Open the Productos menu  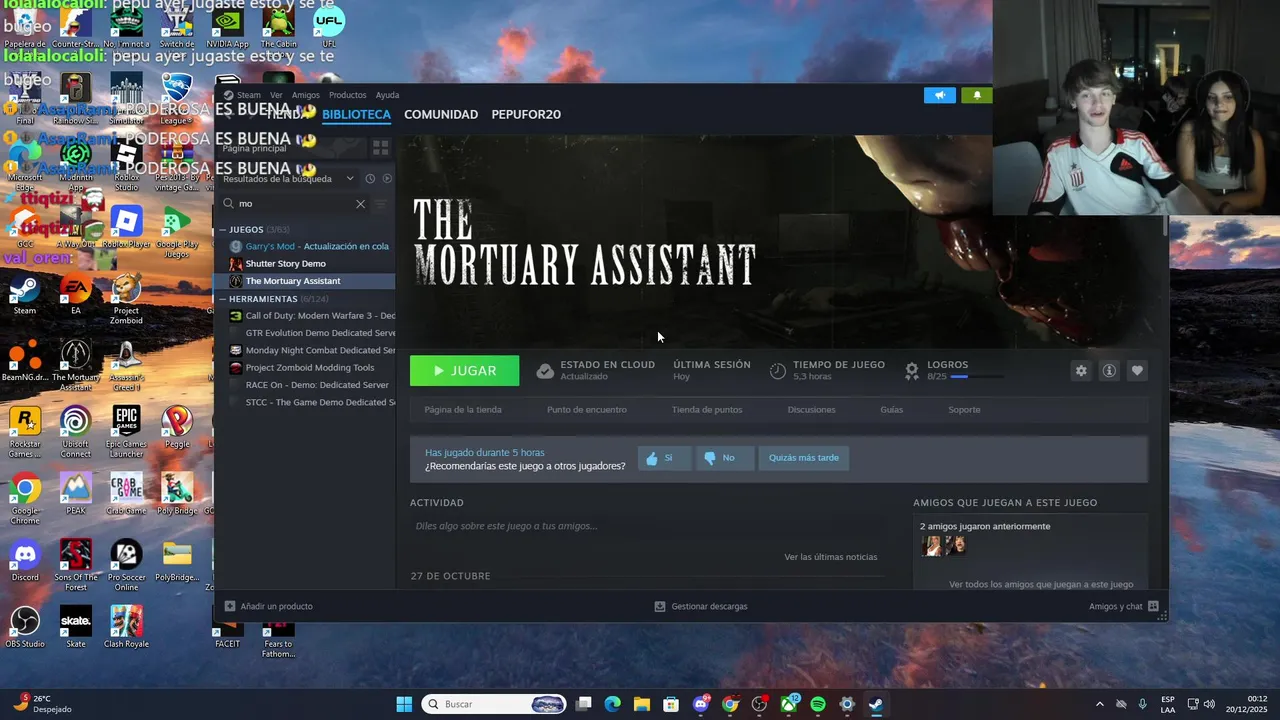[348, 95]
